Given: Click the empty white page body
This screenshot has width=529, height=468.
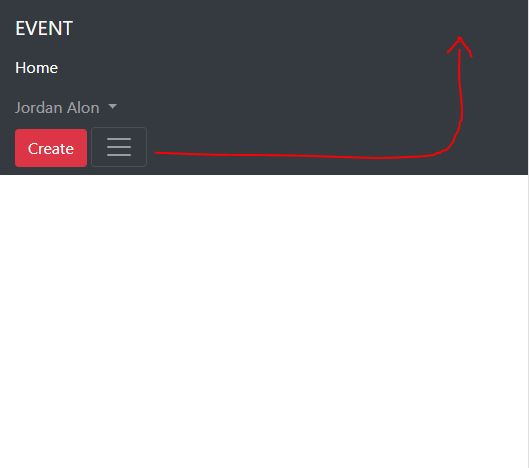Looking at the screenshot, I should click(x=264, y=321).
